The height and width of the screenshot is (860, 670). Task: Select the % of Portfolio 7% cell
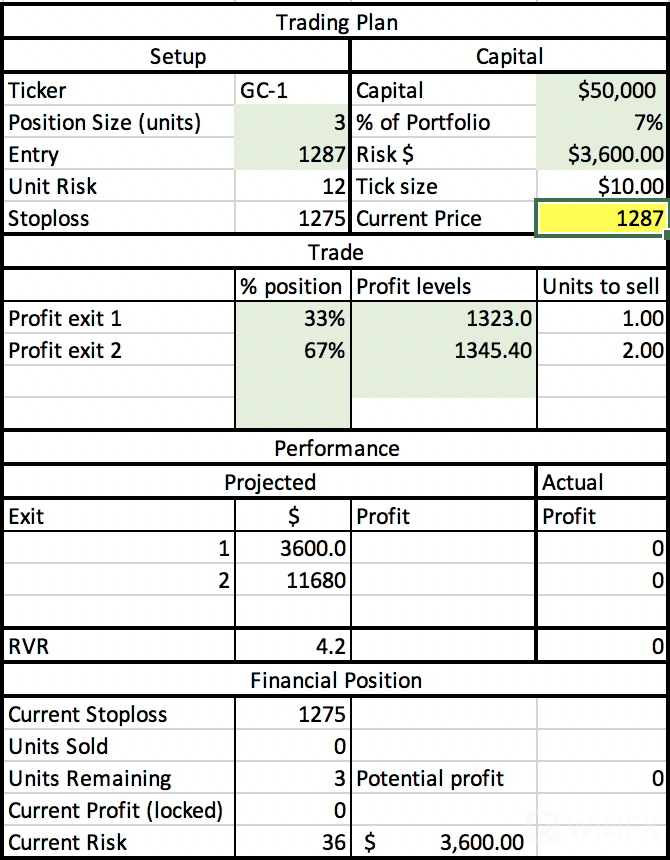tap(602, 123)
